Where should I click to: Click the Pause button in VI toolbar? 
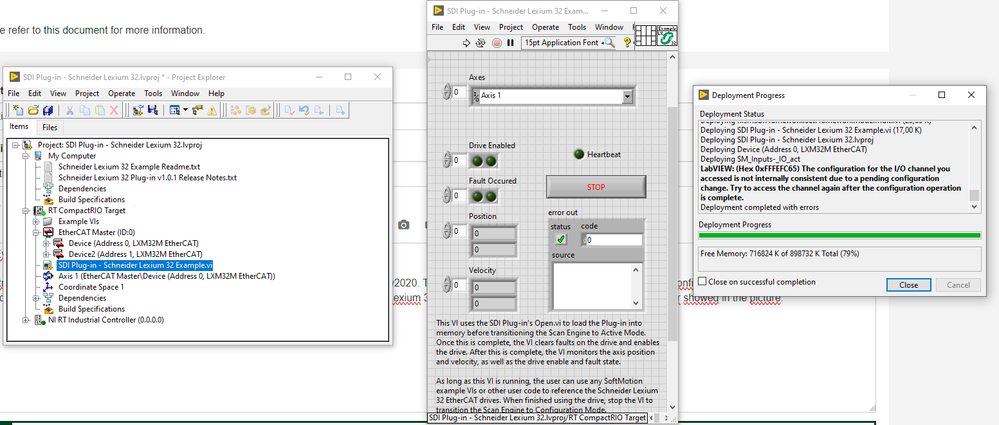(510, 43)
